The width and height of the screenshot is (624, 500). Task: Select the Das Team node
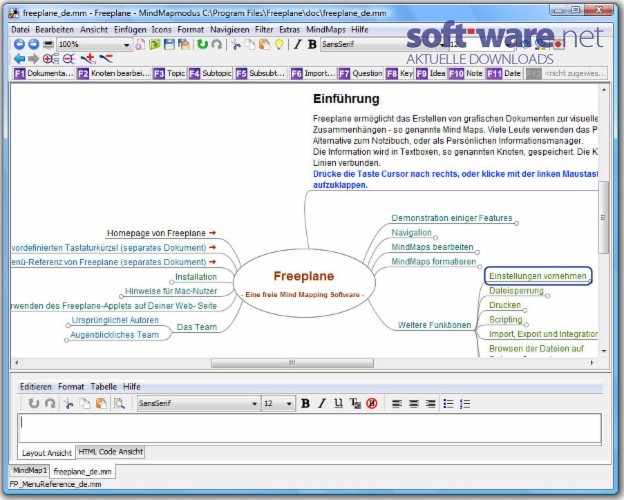click(197, 327)
